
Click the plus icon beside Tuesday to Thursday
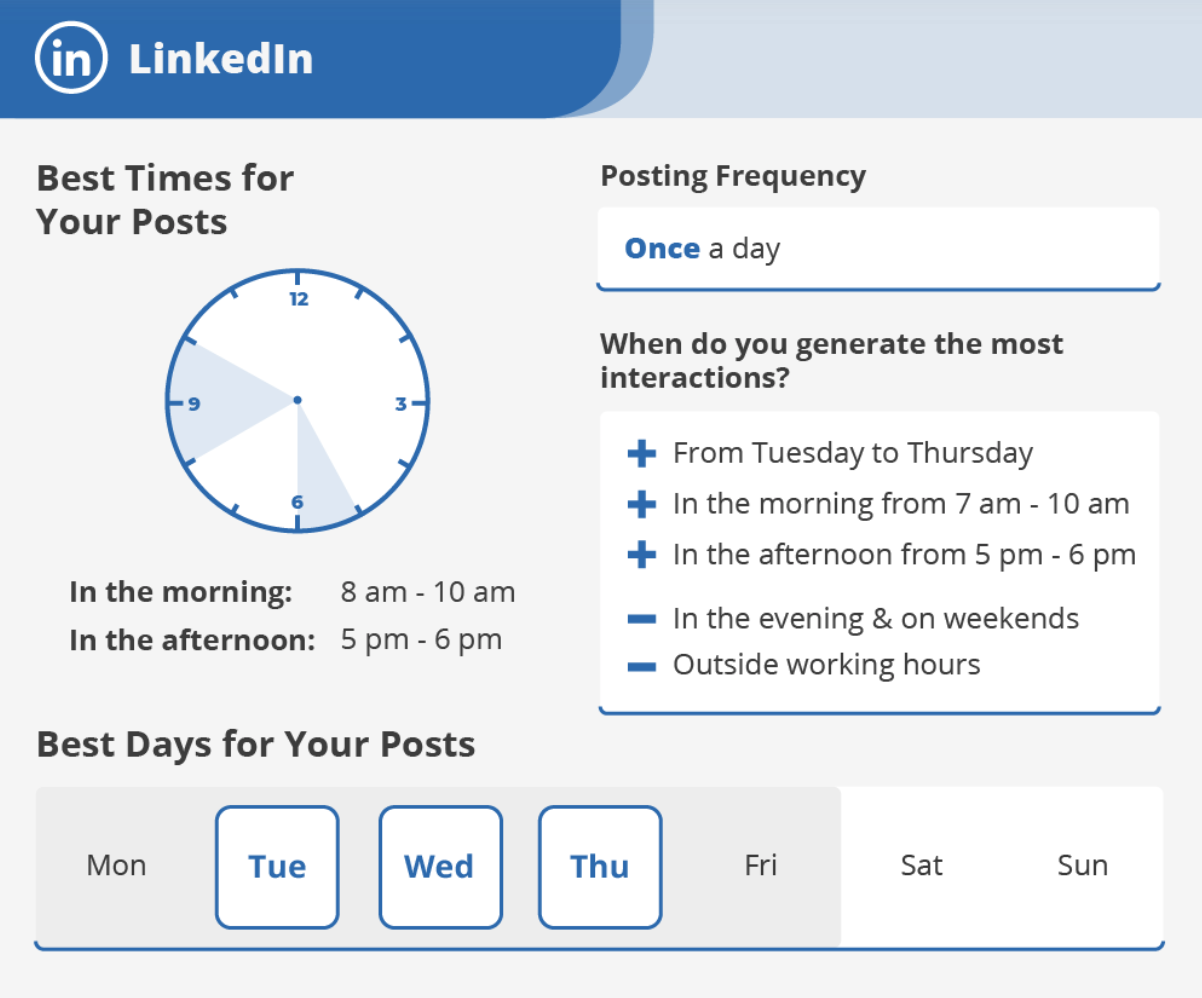(641, 454)
